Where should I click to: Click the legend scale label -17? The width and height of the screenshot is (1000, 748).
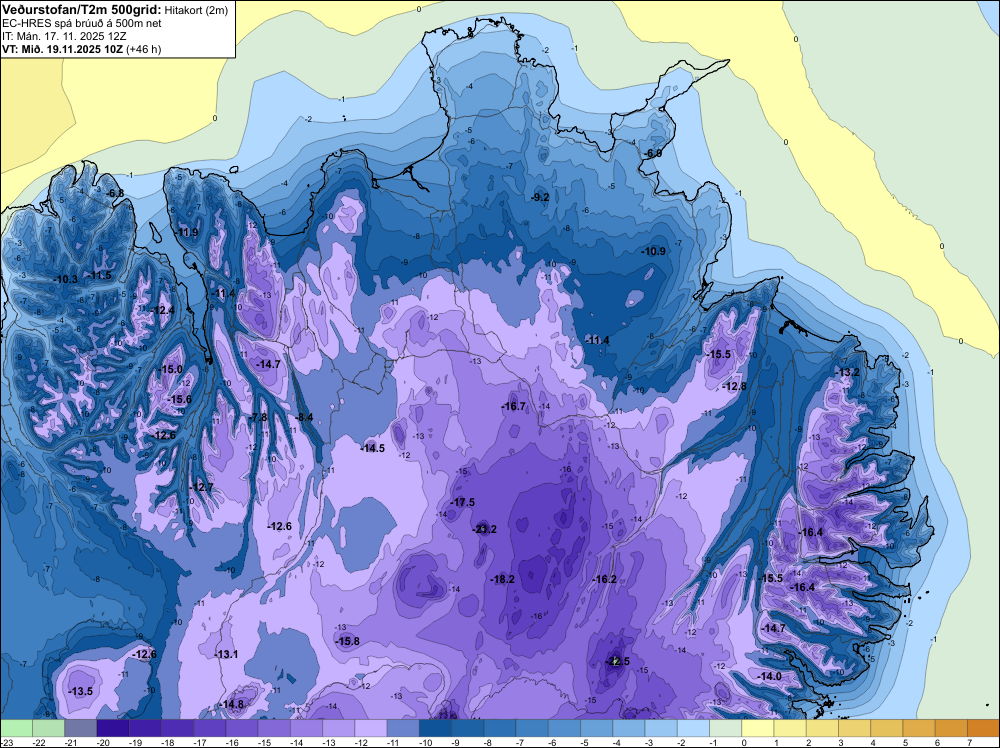(200, 742)
